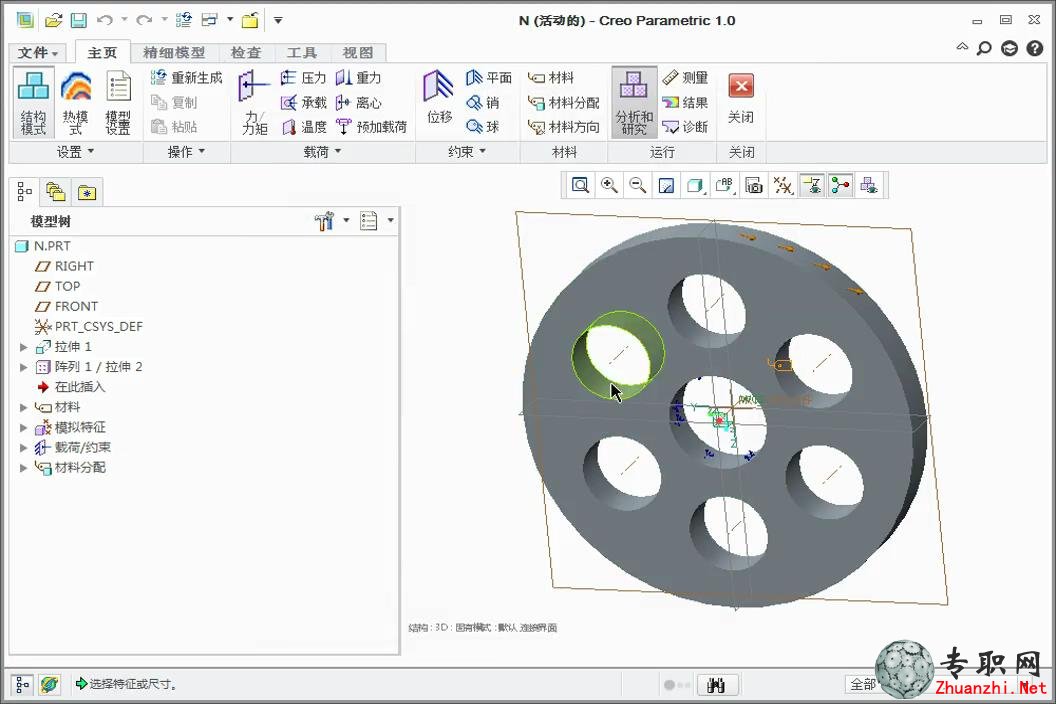Create a Ball constraint (球)
The image size is (1056, 704).
click(x=483, y=127)
